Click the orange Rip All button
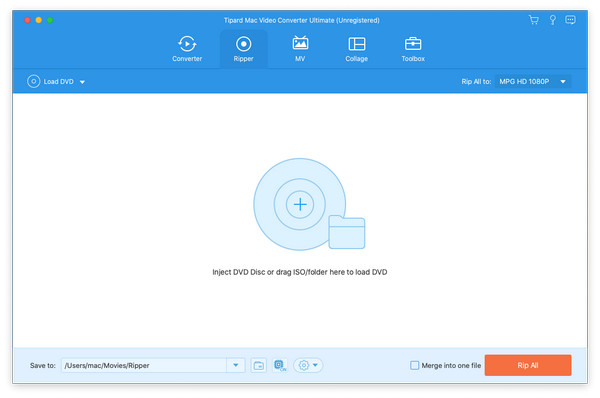The image size is (600, 398). (x=528, y=365)
